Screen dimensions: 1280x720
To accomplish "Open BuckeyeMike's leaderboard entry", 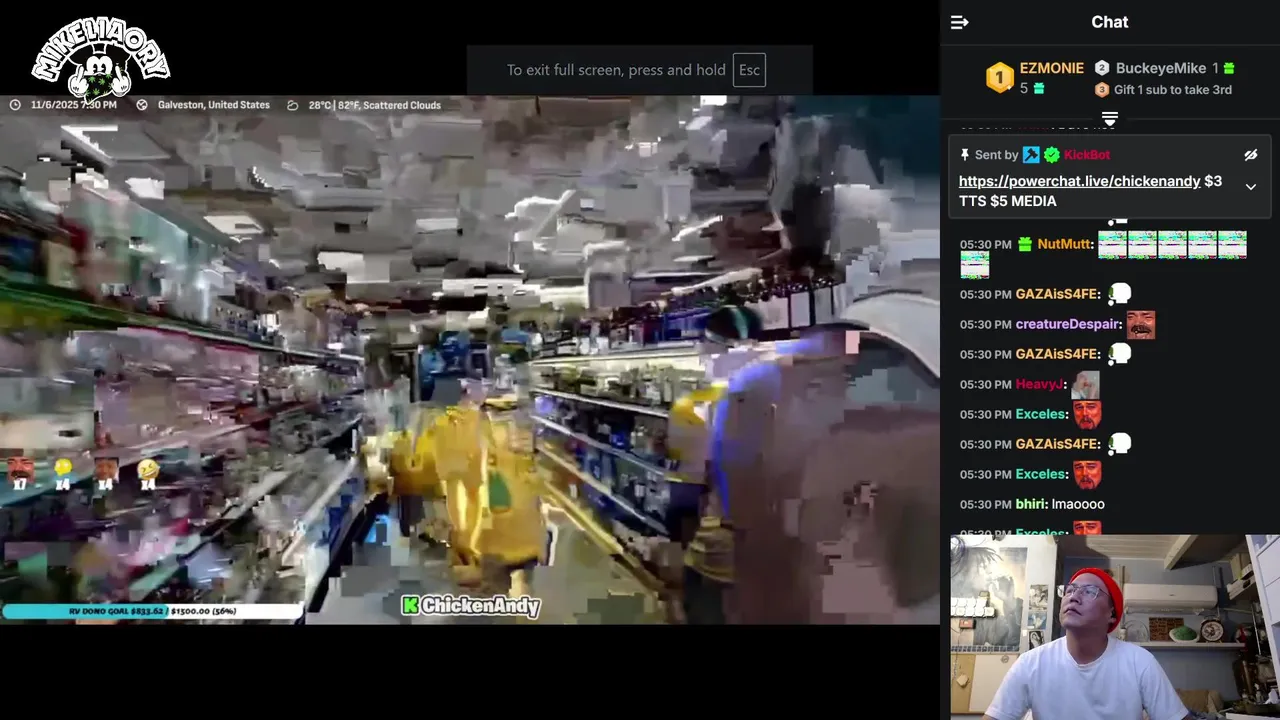I will [1160, 68].
